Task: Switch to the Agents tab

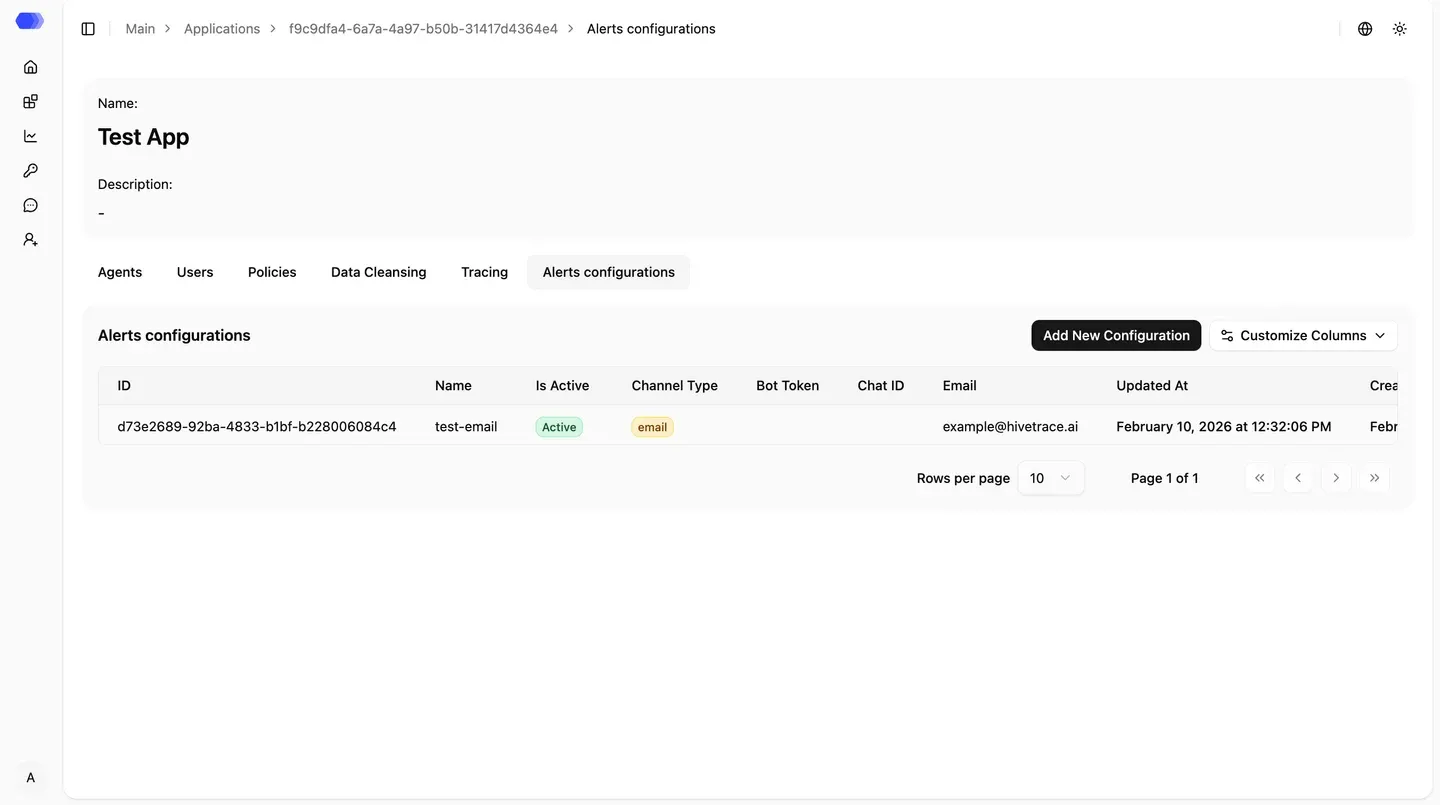Action: click(x=120, y=272)
